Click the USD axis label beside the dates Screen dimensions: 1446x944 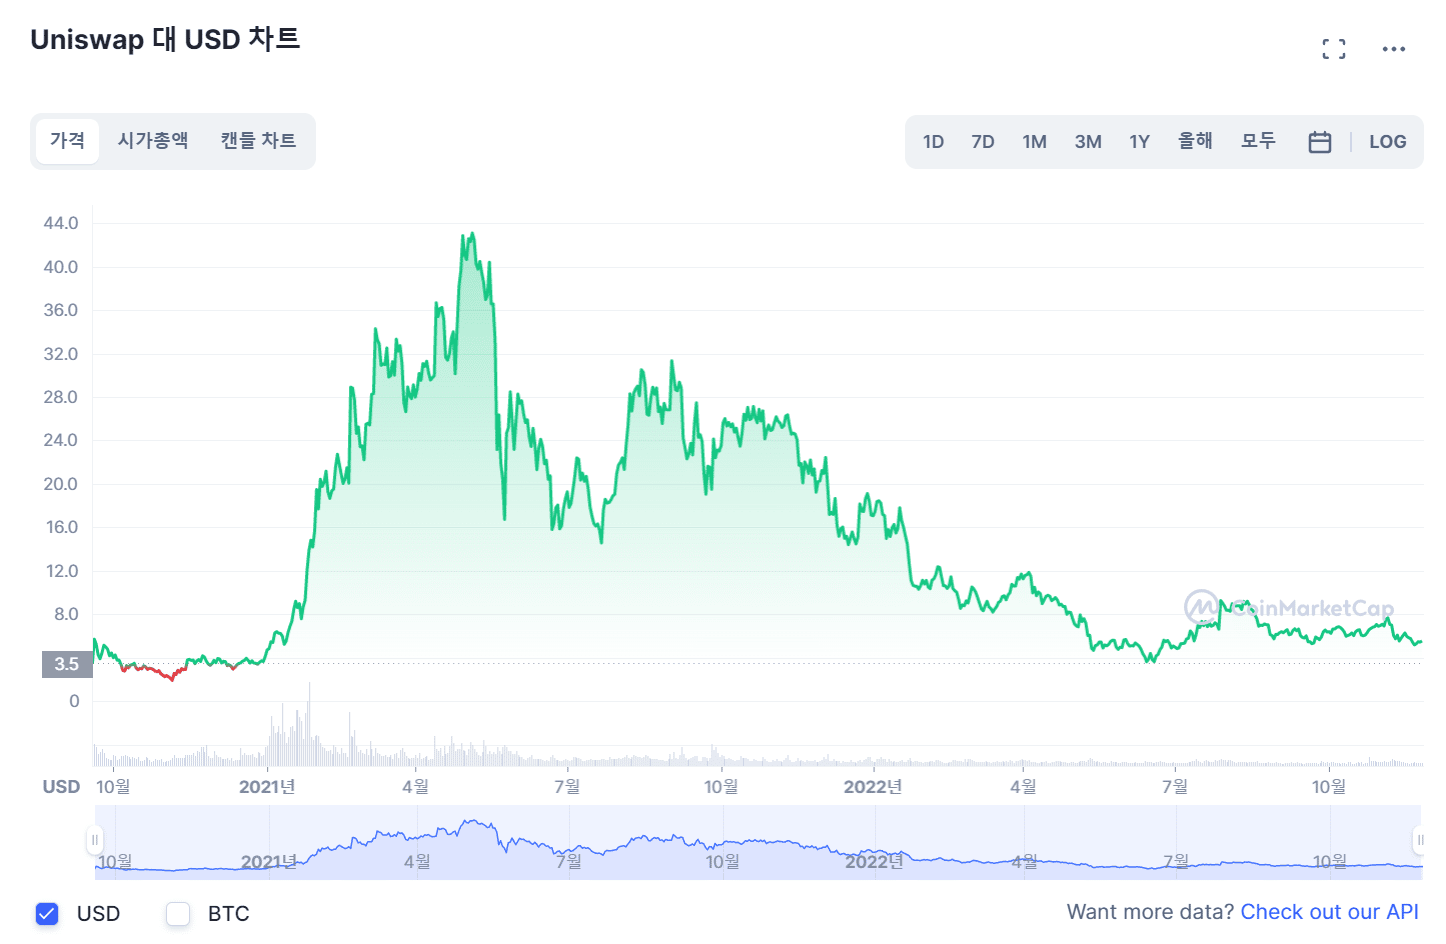61,787
